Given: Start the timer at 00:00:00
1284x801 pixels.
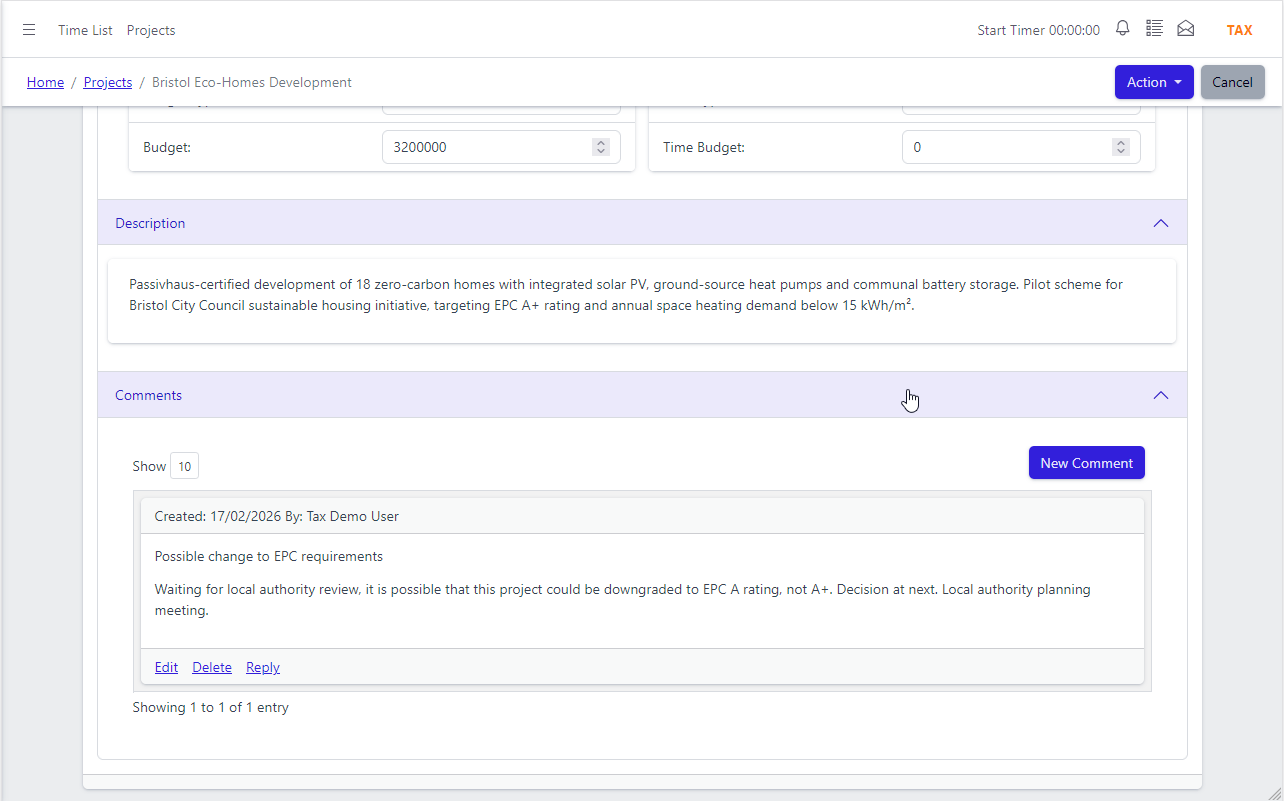Looking at the screenshot, I should 1038,30.
